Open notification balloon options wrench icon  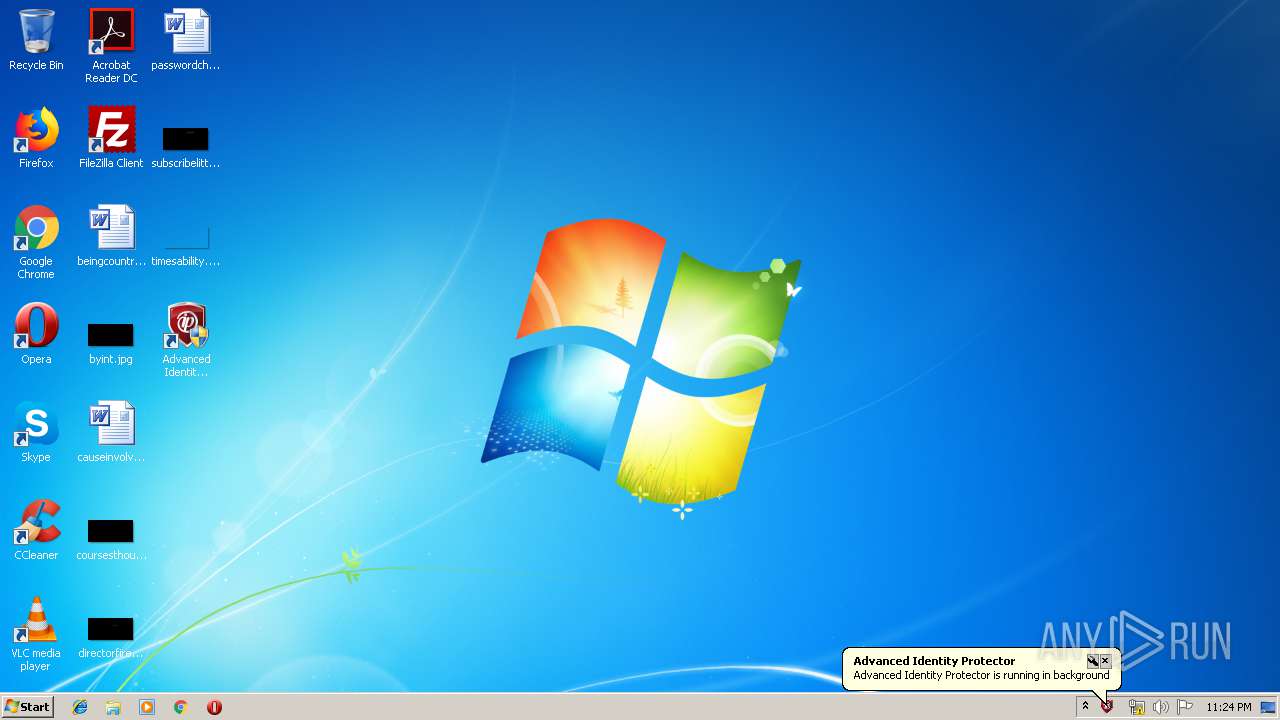(1093, 661)
